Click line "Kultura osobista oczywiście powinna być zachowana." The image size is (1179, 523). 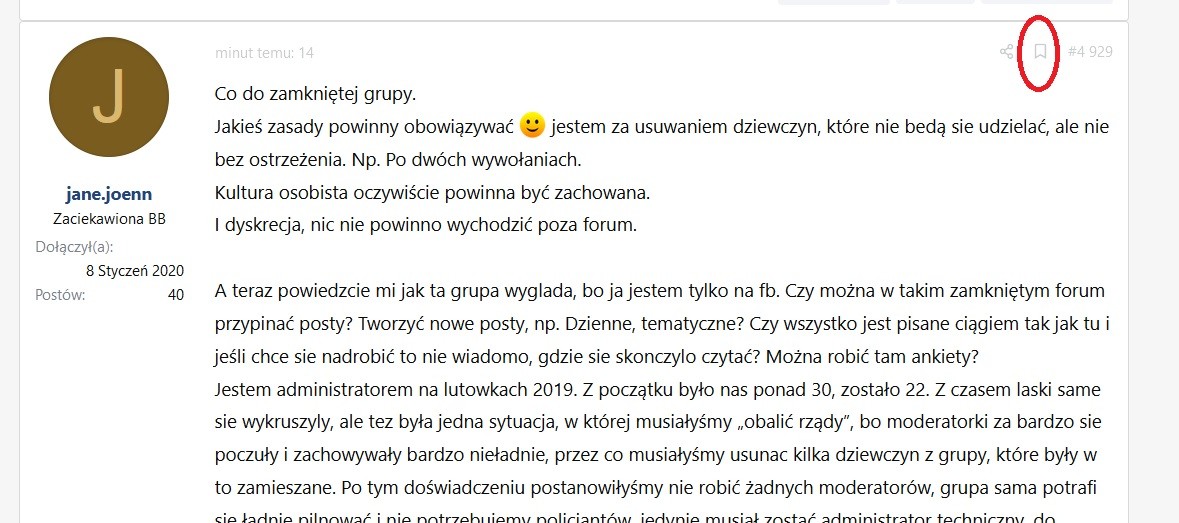tap(432, 193)
